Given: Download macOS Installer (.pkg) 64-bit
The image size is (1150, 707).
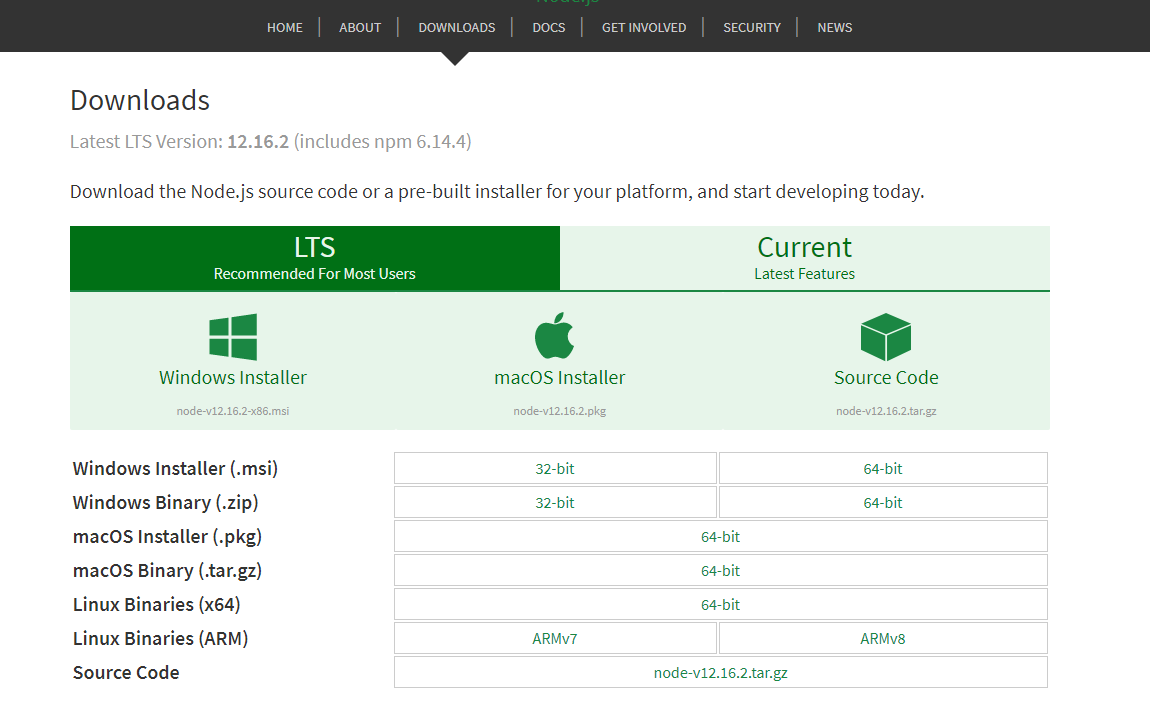Looking at the screenshot, I should pyautogui.click(x=720, y=536).
